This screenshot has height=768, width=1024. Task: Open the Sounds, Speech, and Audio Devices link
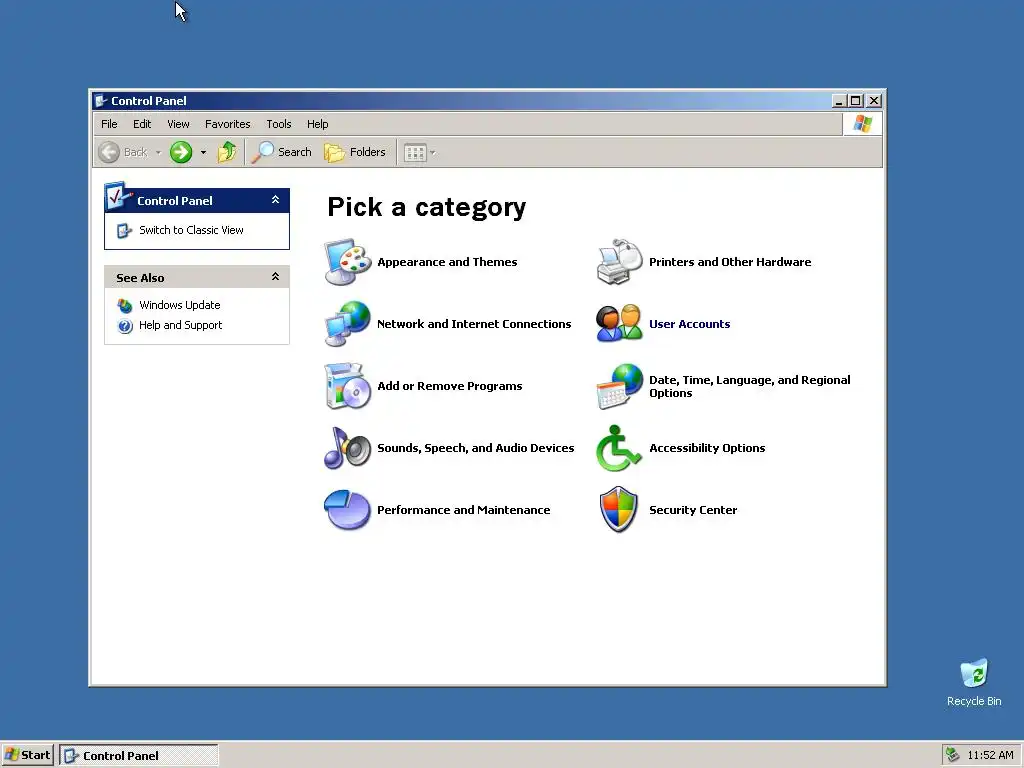pyautogui.click(x=476, y=448)
